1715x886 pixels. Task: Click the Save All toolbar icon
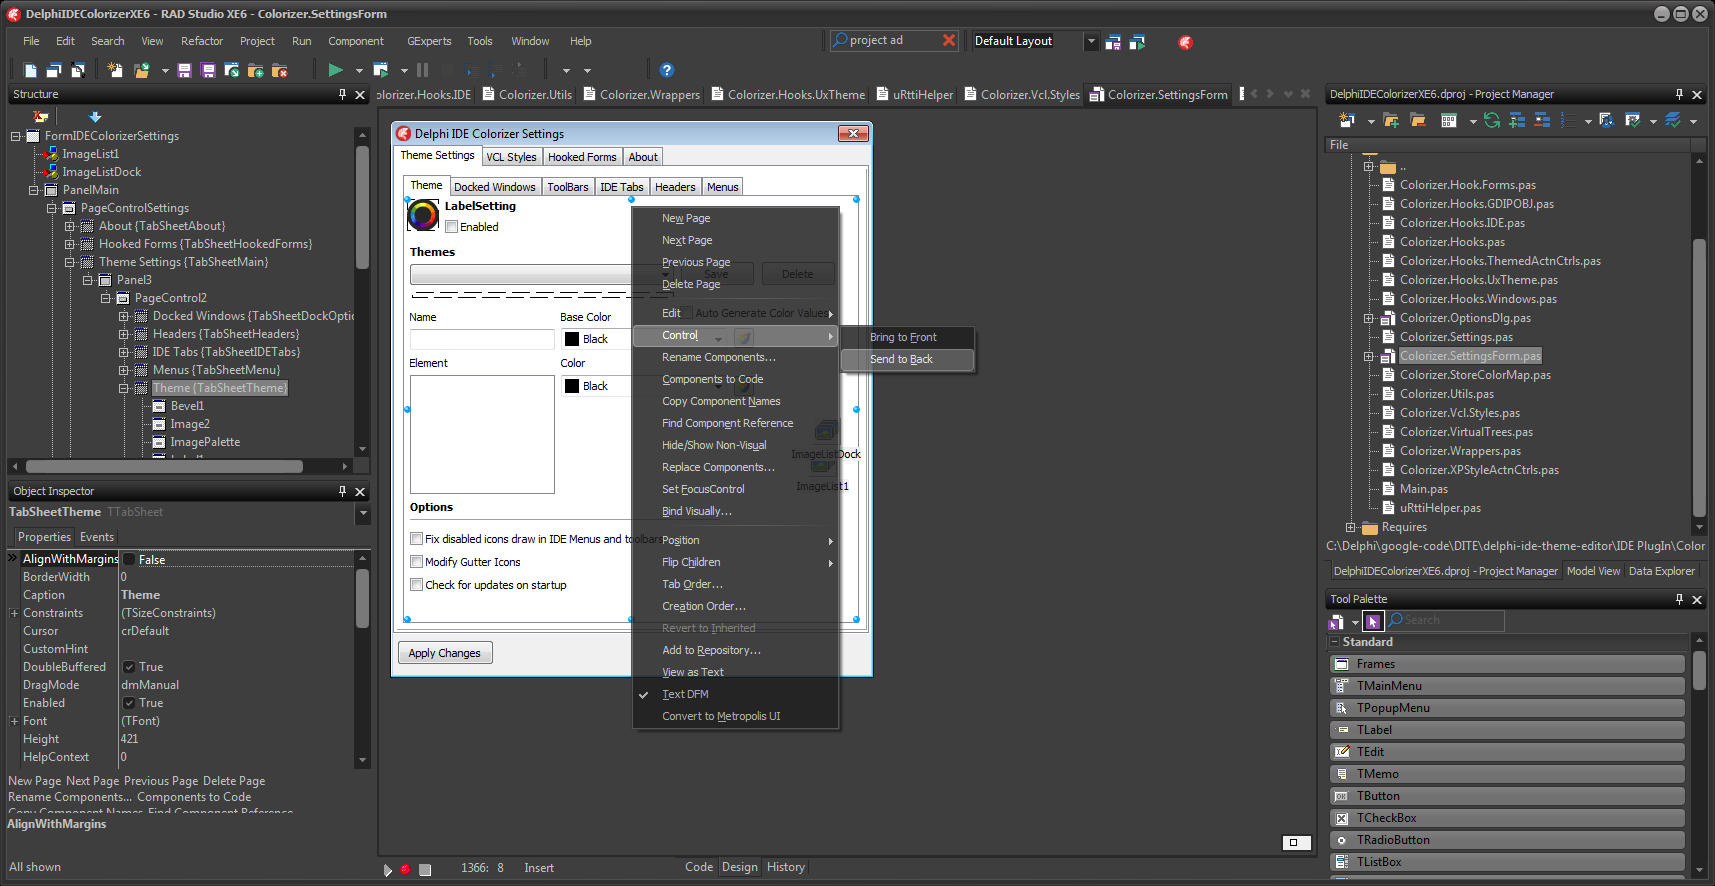pyautogui.click(x=208, y=70)
